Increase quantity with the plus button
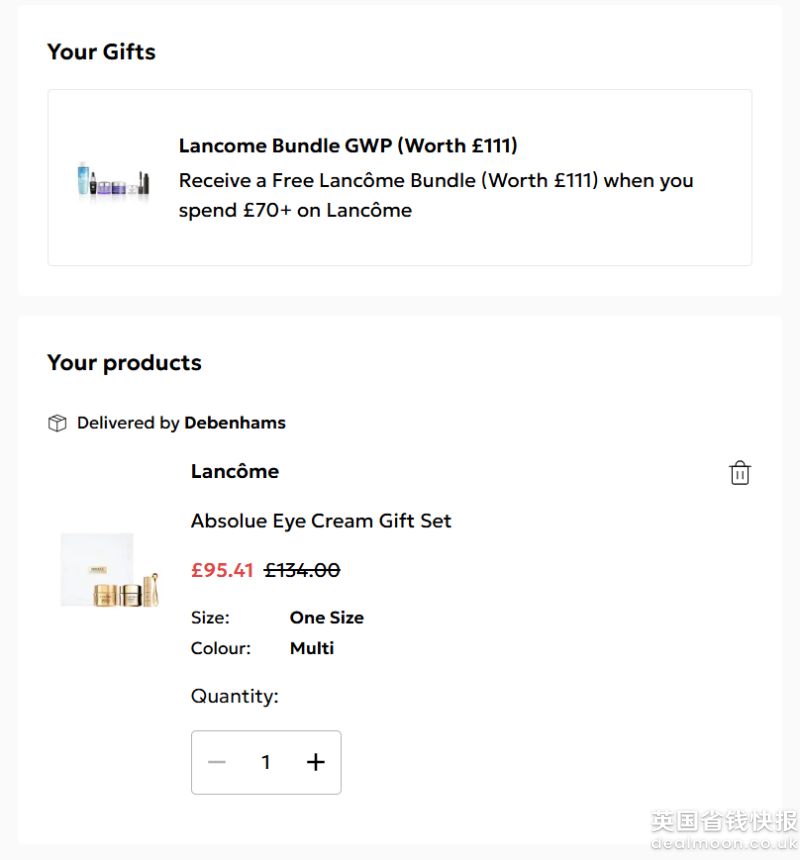Image resolution: width=800 pixels, height=860 pixels. [316, 763]
